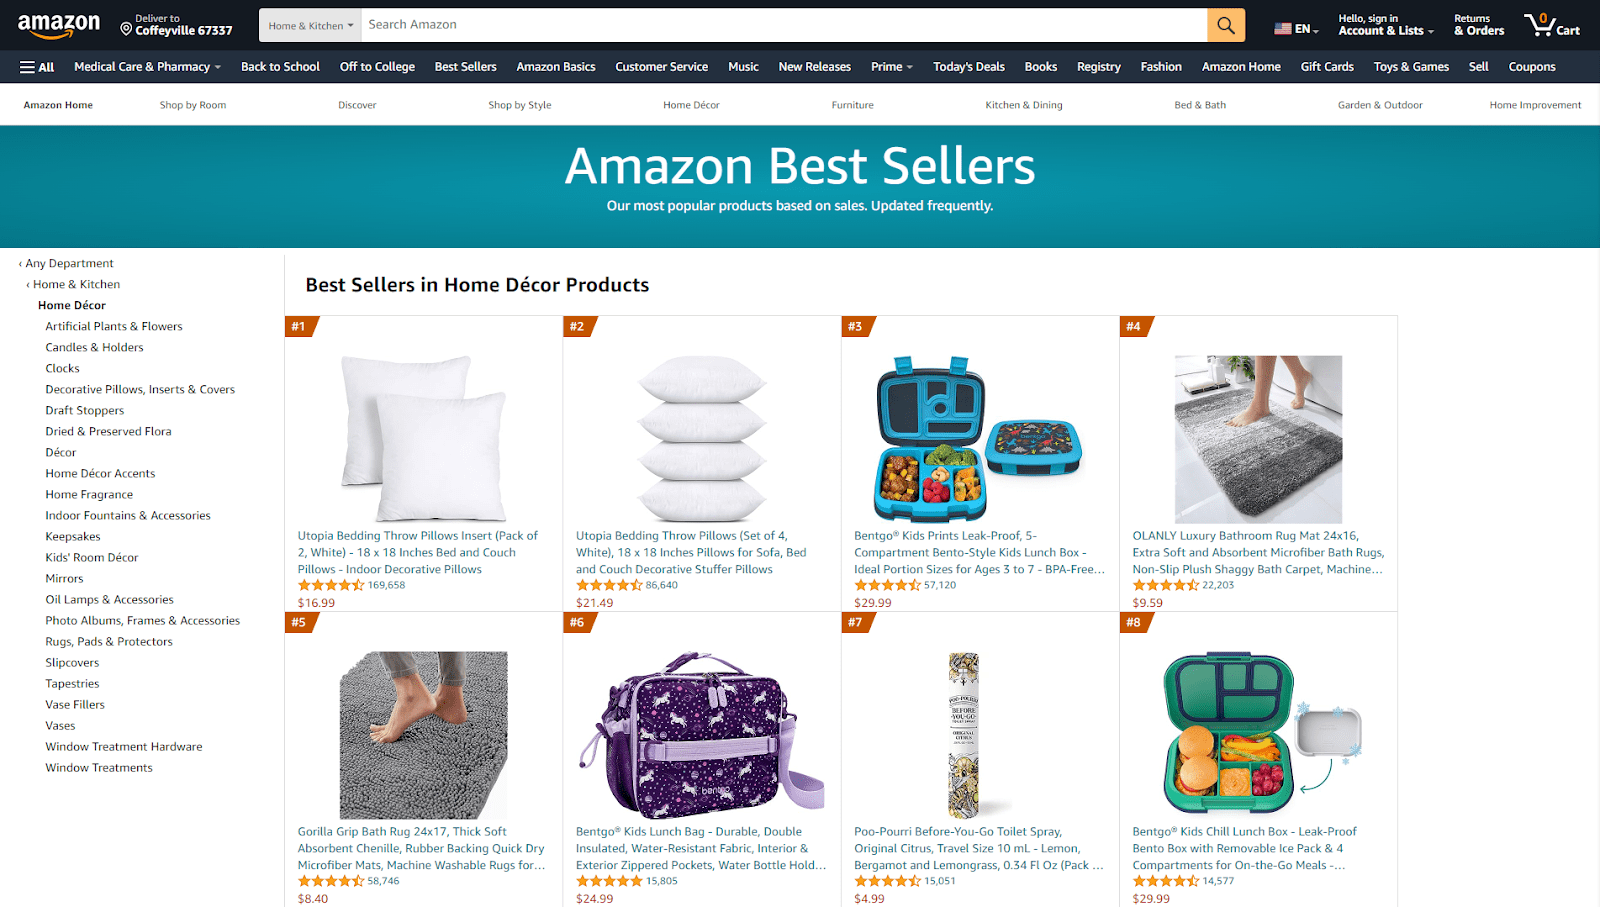This screenshot has height=907, width=1600.
Task: Click the purple Bentgo Kids Lunch Bag image
Action: (702, 735)
